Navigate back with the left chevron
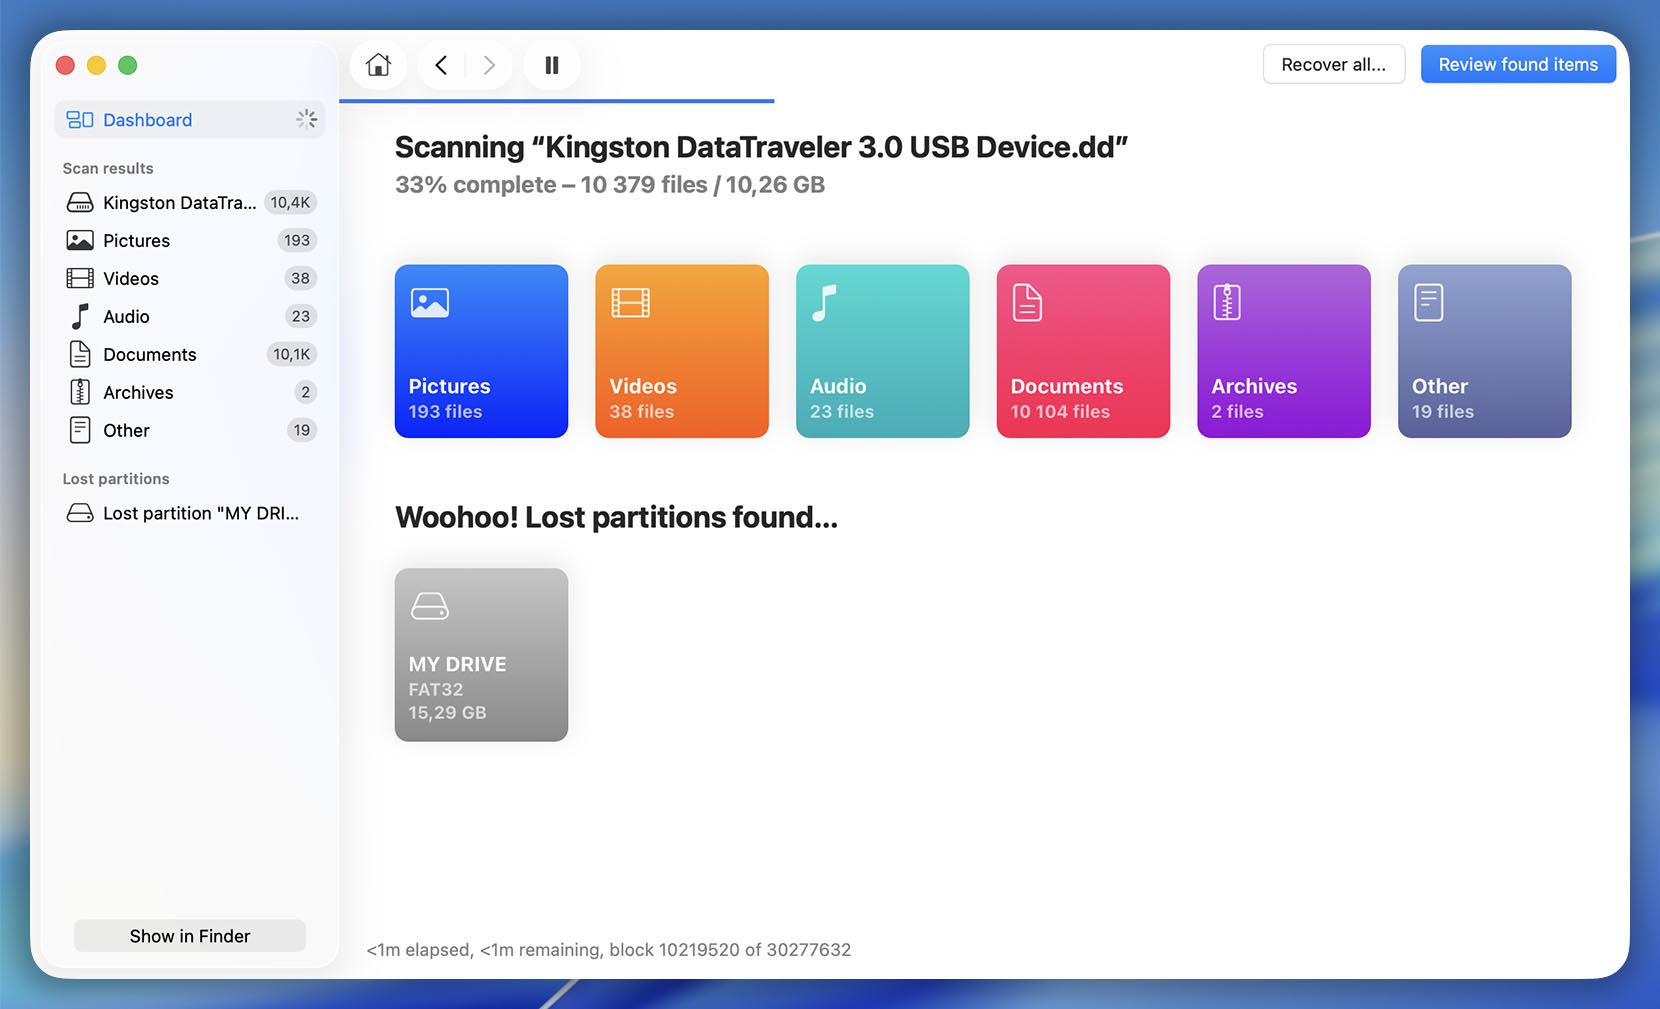The height and width of the screenshot is (1009, 1660). (441, 65)
